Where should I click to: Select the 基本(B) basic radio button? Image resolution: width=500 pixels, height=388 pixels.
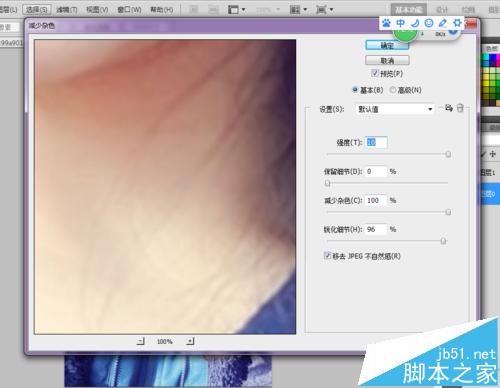point(355,90)
